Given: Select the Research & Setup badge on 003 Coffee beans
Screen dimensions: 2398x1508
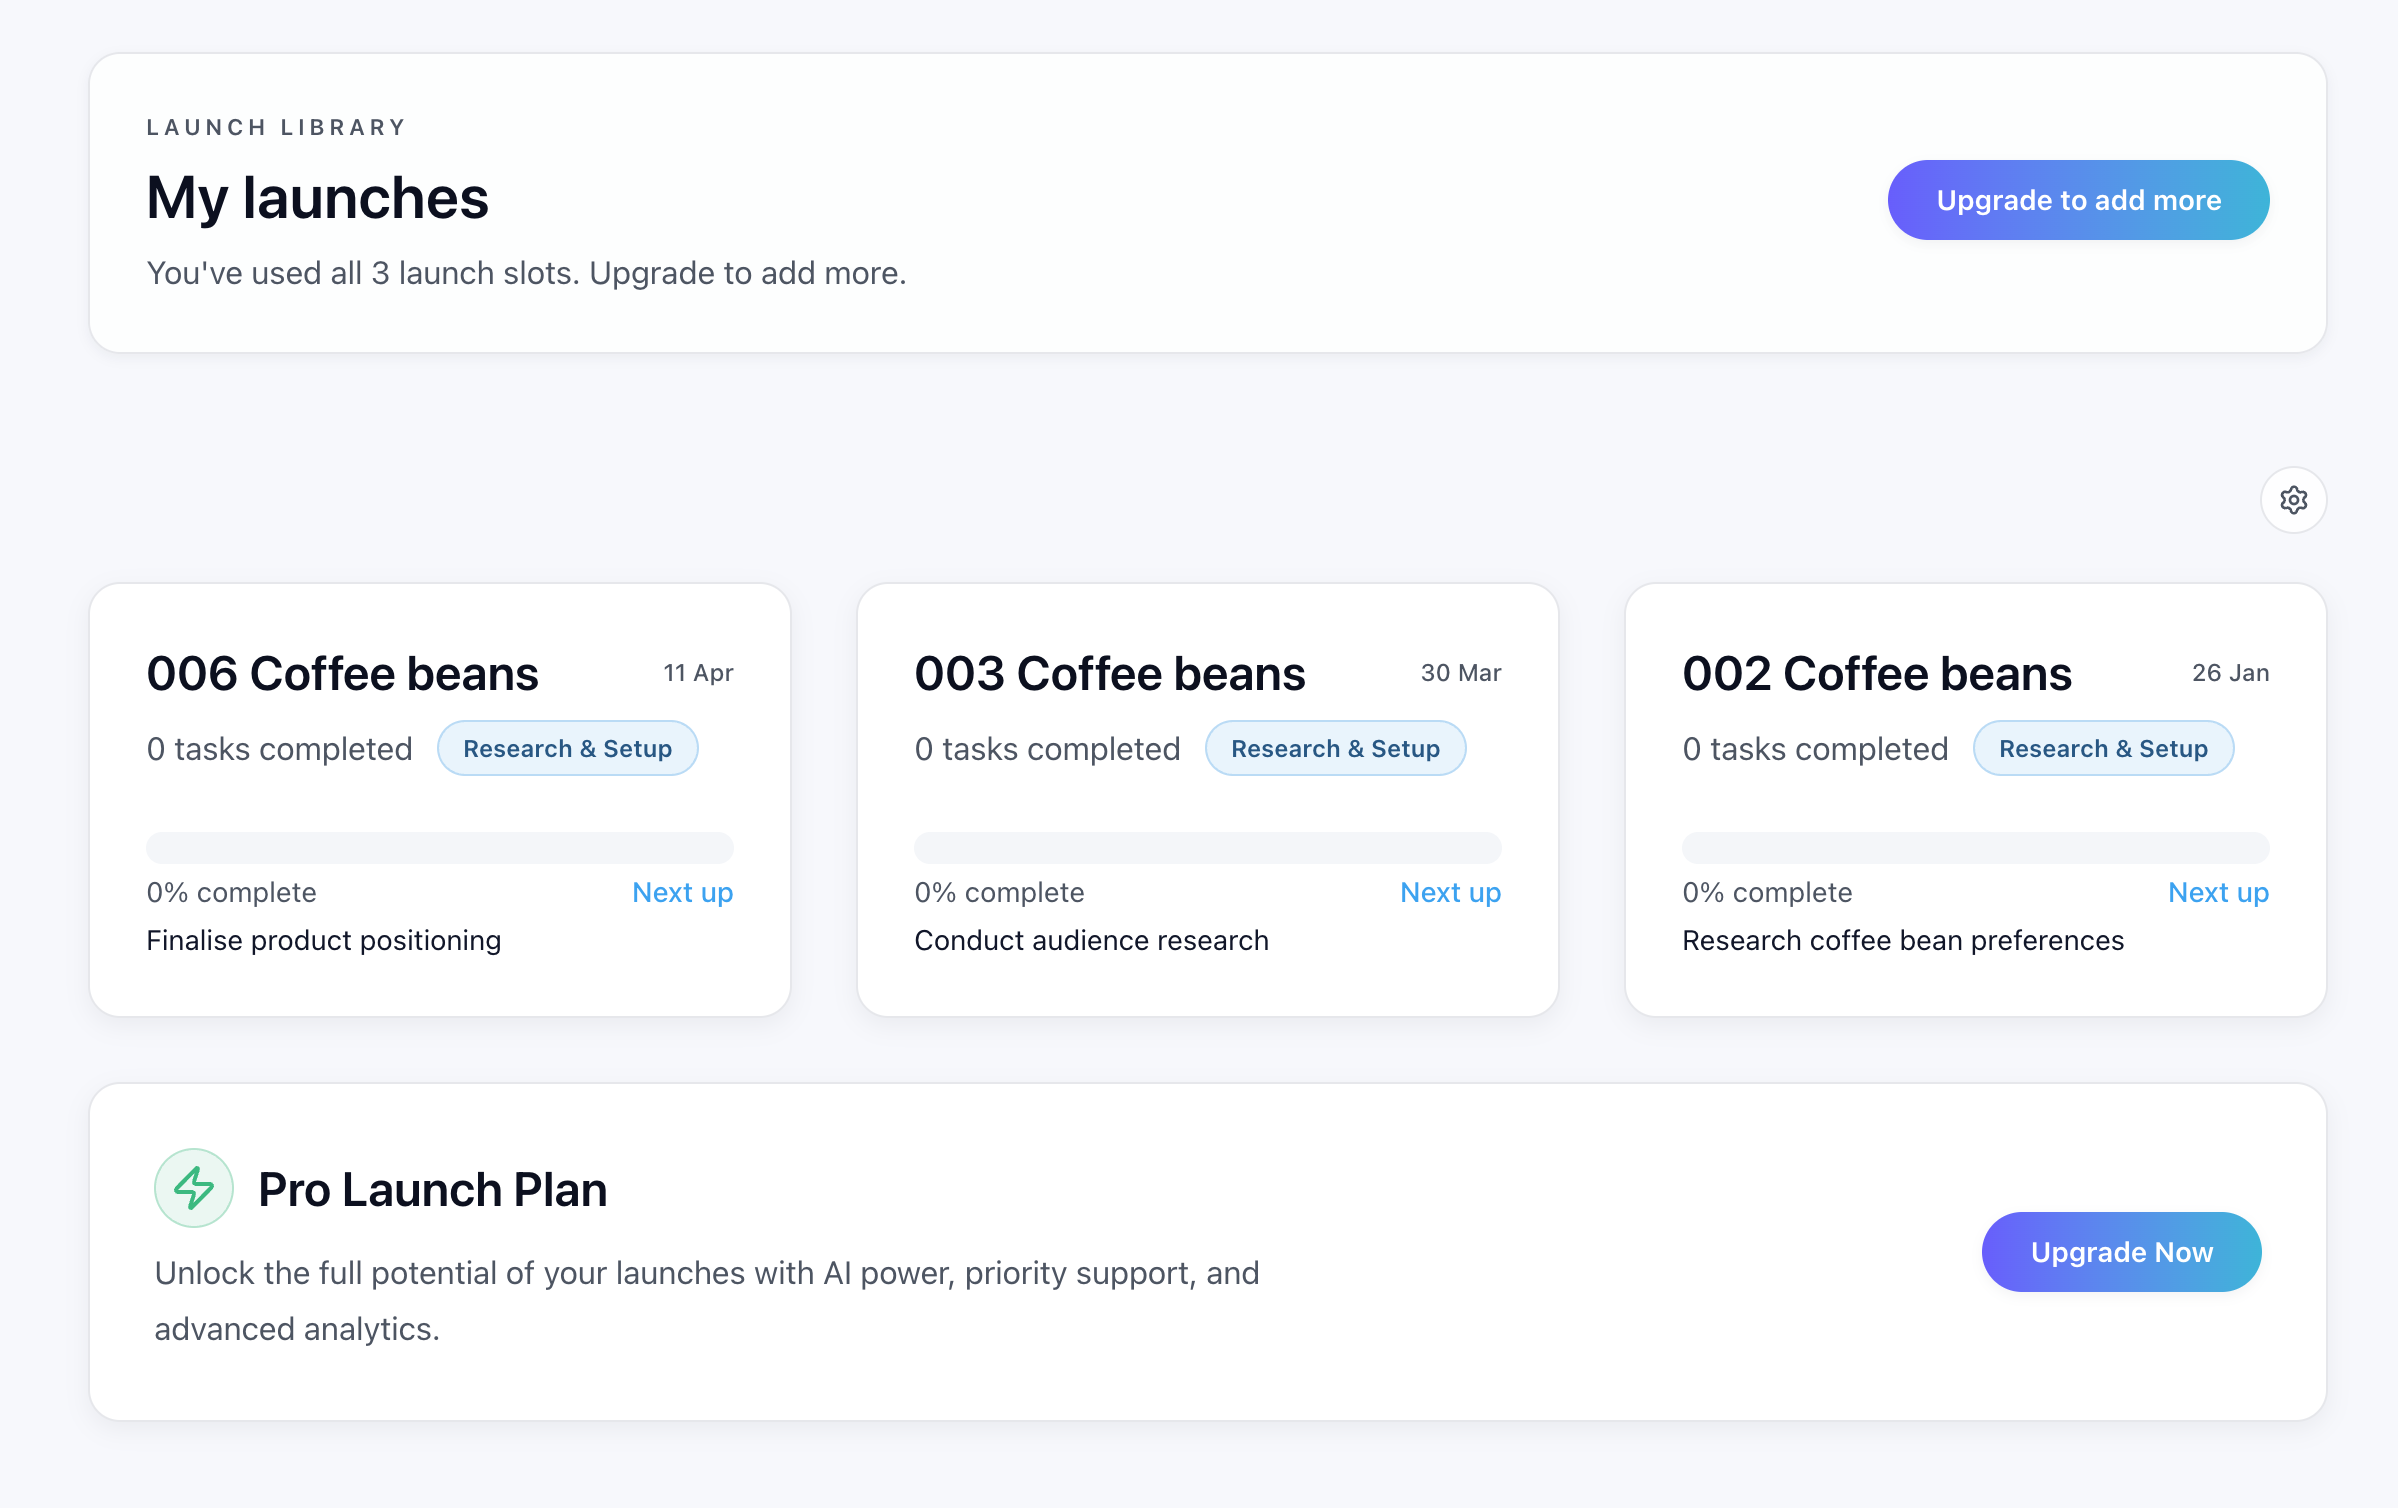Looking at the screenshot, I should [x=1335, y=748].
